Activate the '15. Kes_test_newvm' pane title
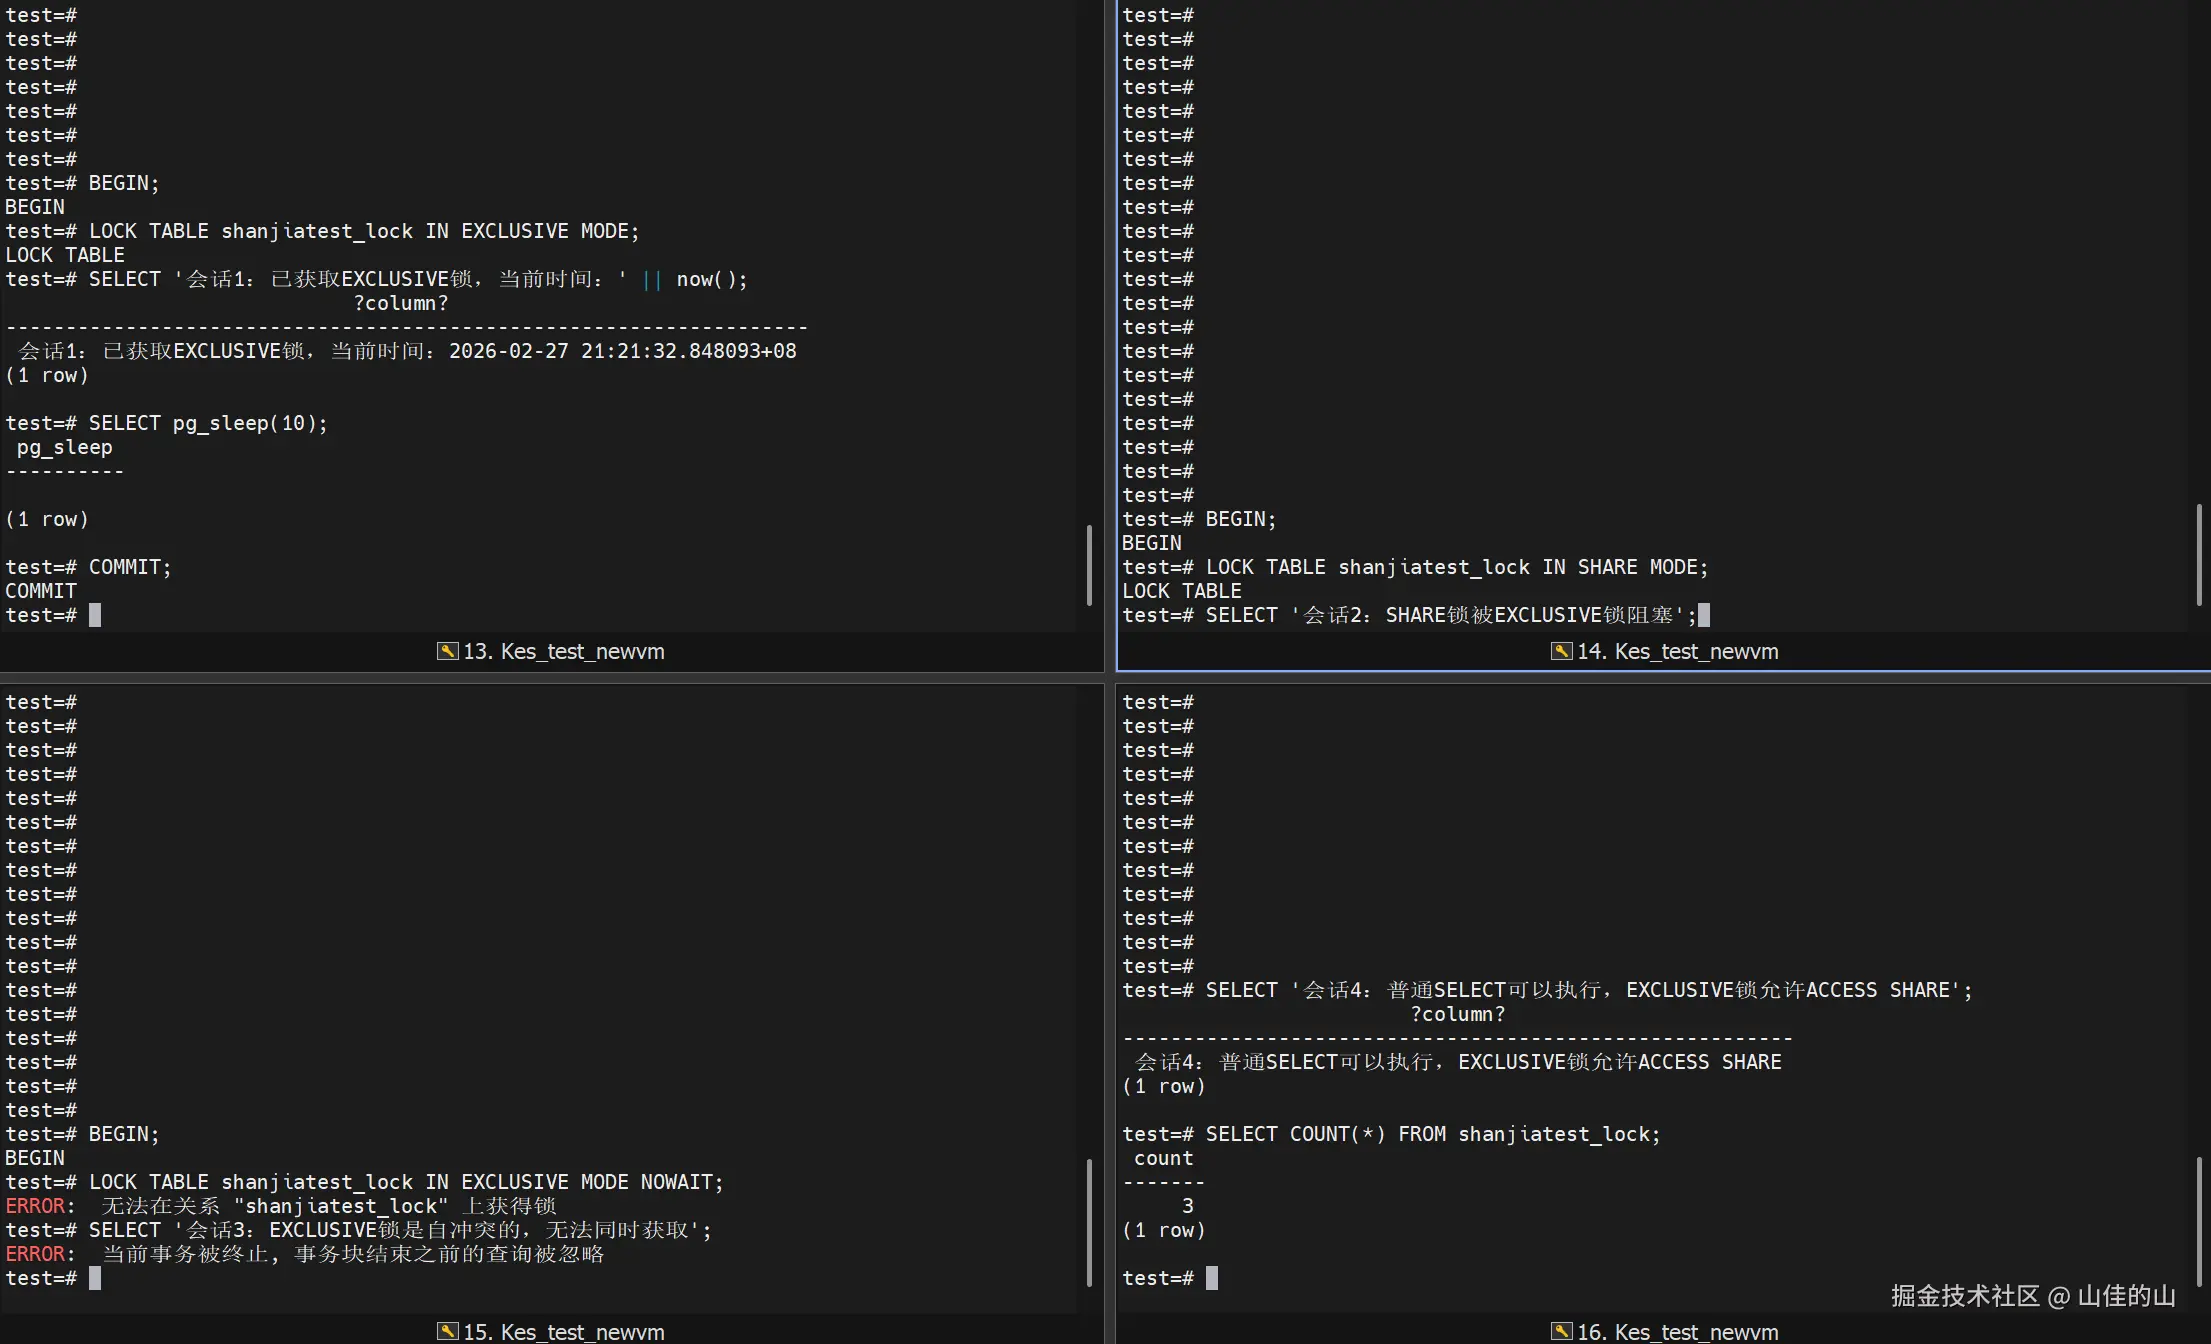2211x1344 pixels. 563,1332
